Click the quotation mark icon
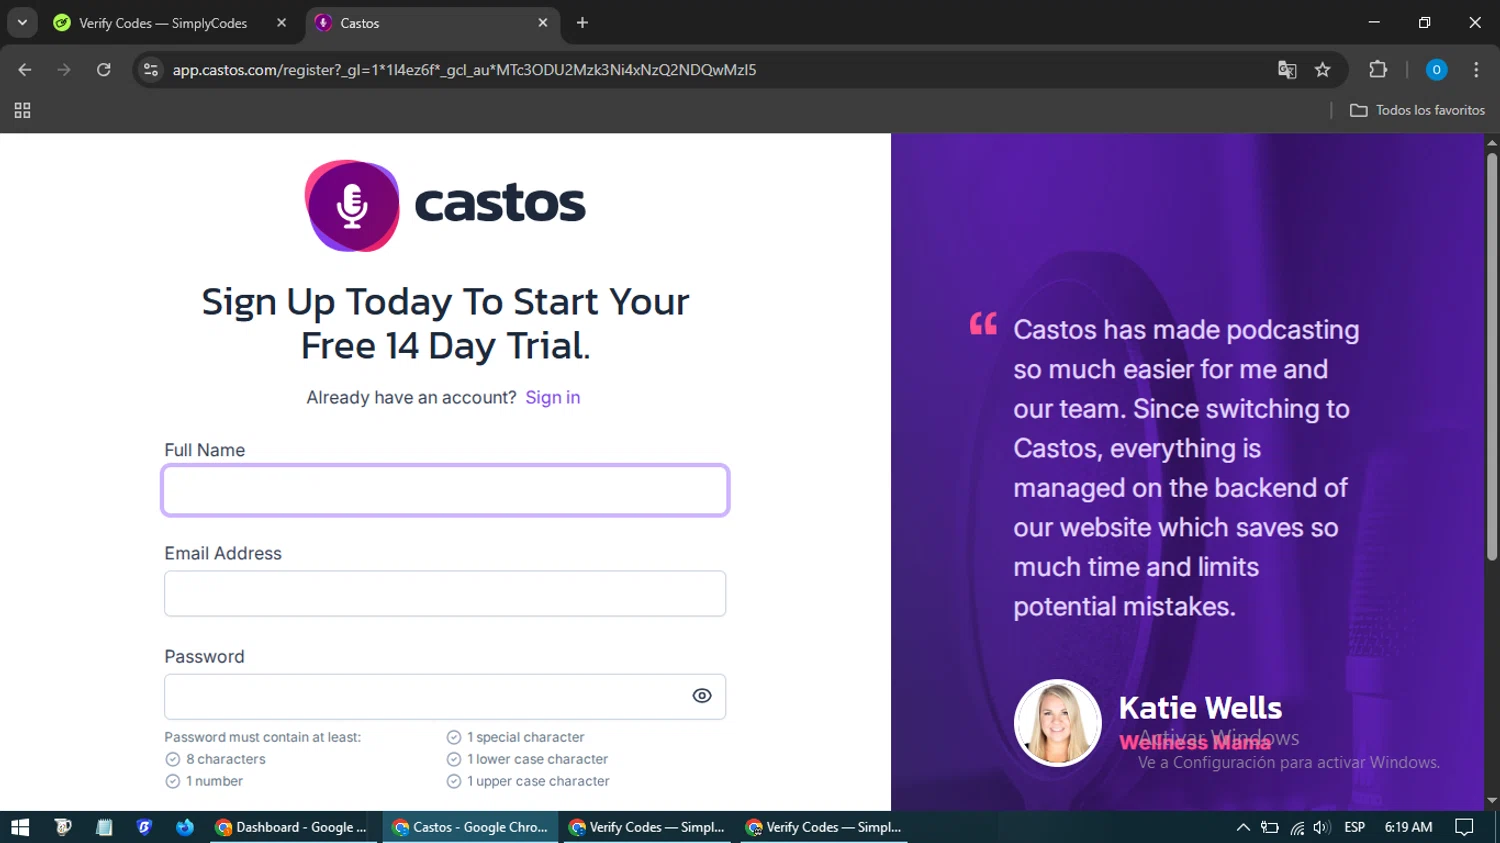The width and height of the screenshot is (1500, 843). 983,323
